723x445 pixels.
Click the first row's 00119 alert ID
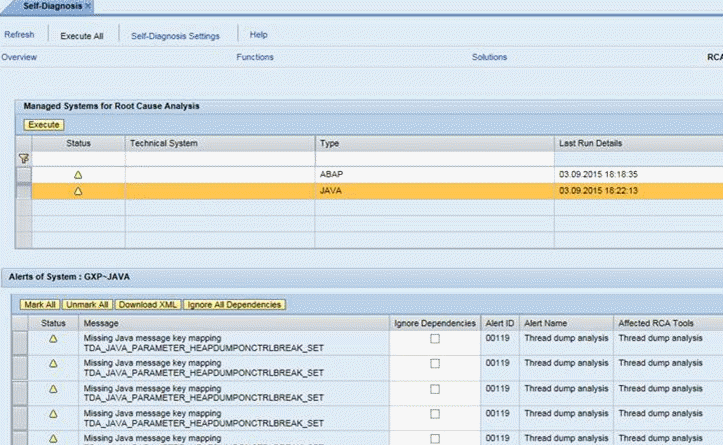(497, 338)
